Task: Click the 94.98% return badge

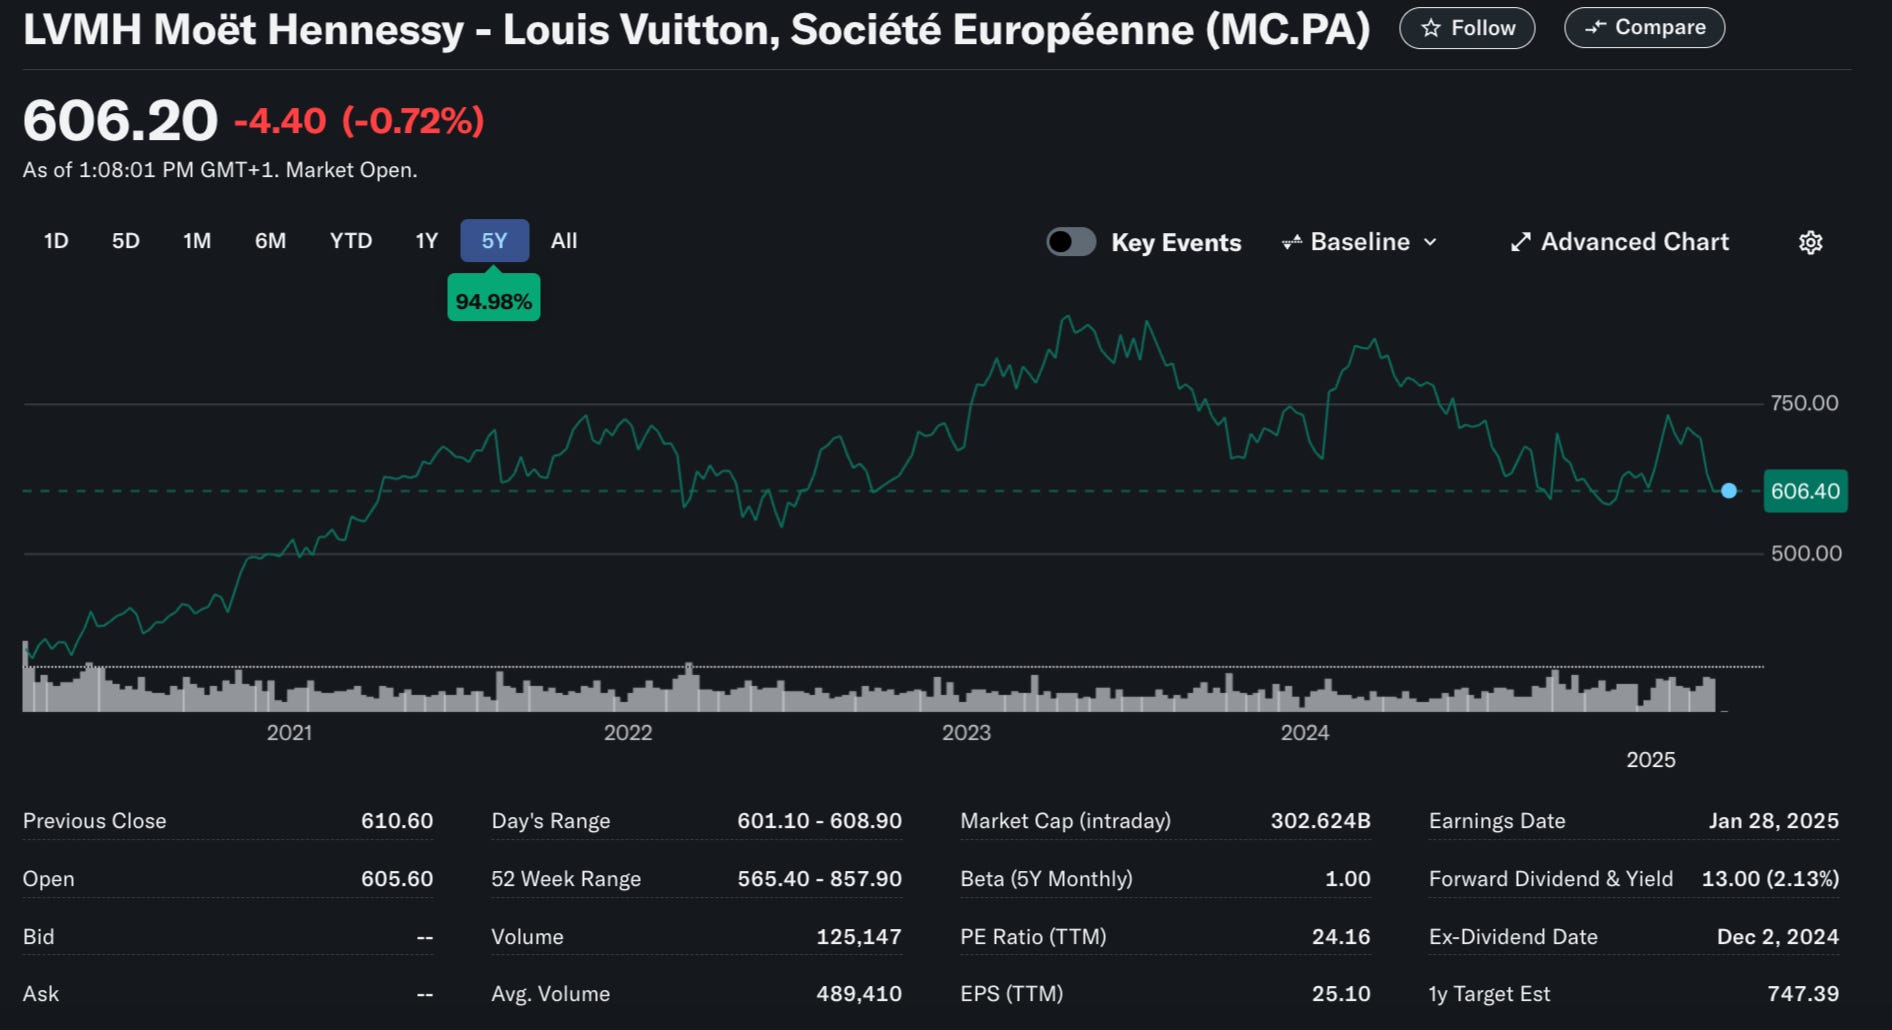Action: (x=494, y=299)
